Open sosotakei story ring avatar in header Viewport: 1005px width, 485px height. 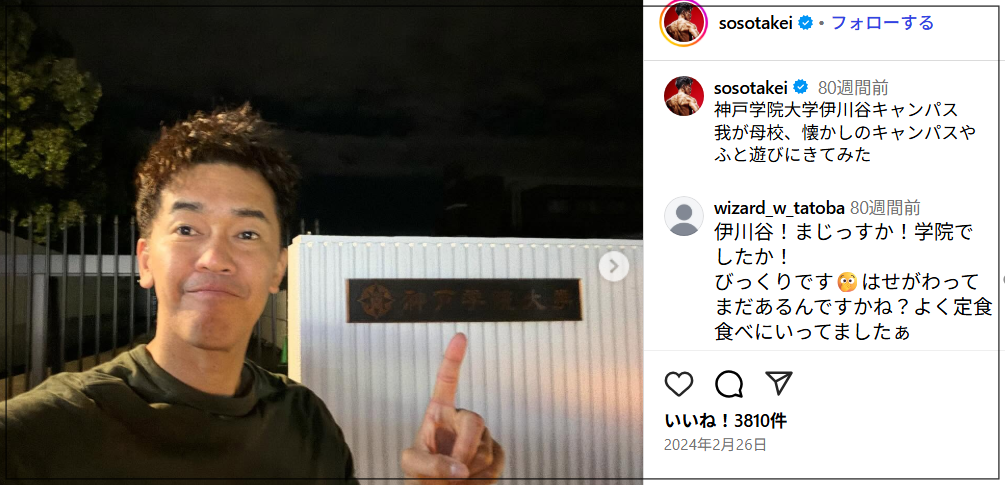click(x=684, y=24)
